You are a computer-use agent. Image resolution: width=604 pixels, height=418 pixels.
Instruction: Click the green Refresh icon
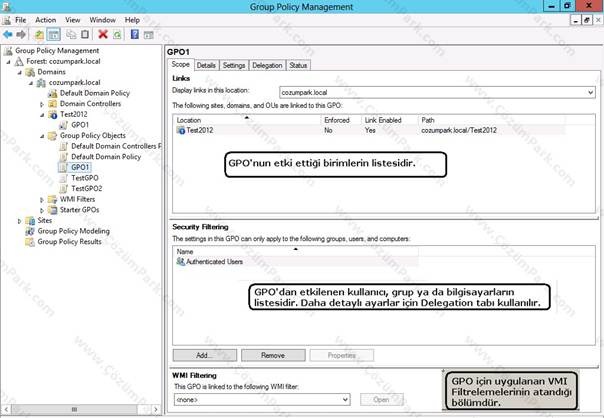[x=117, y=35]
